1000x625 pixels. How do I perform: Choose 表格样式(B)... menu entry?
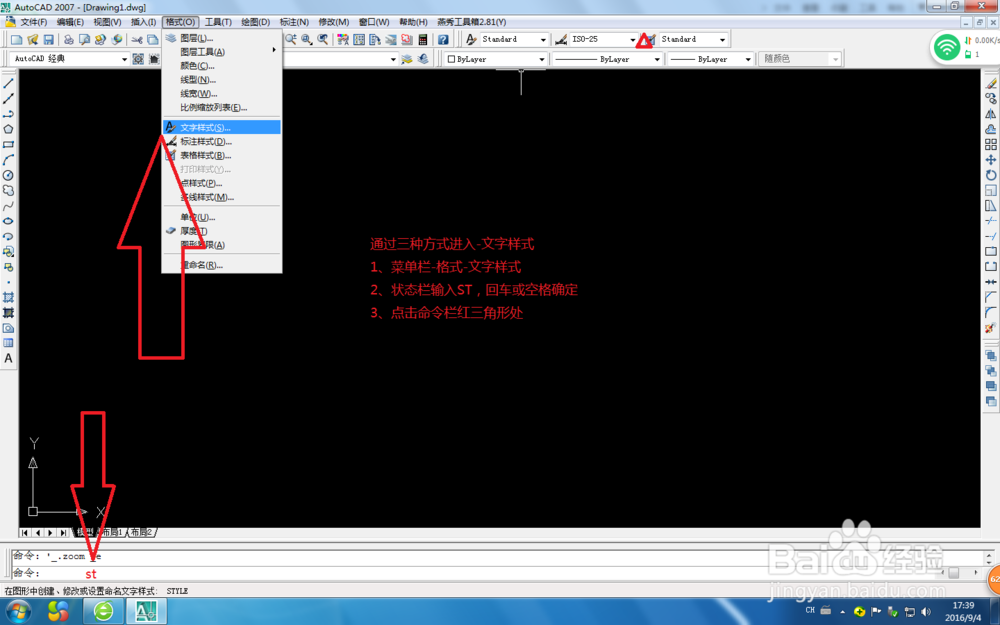click(221, 156)
